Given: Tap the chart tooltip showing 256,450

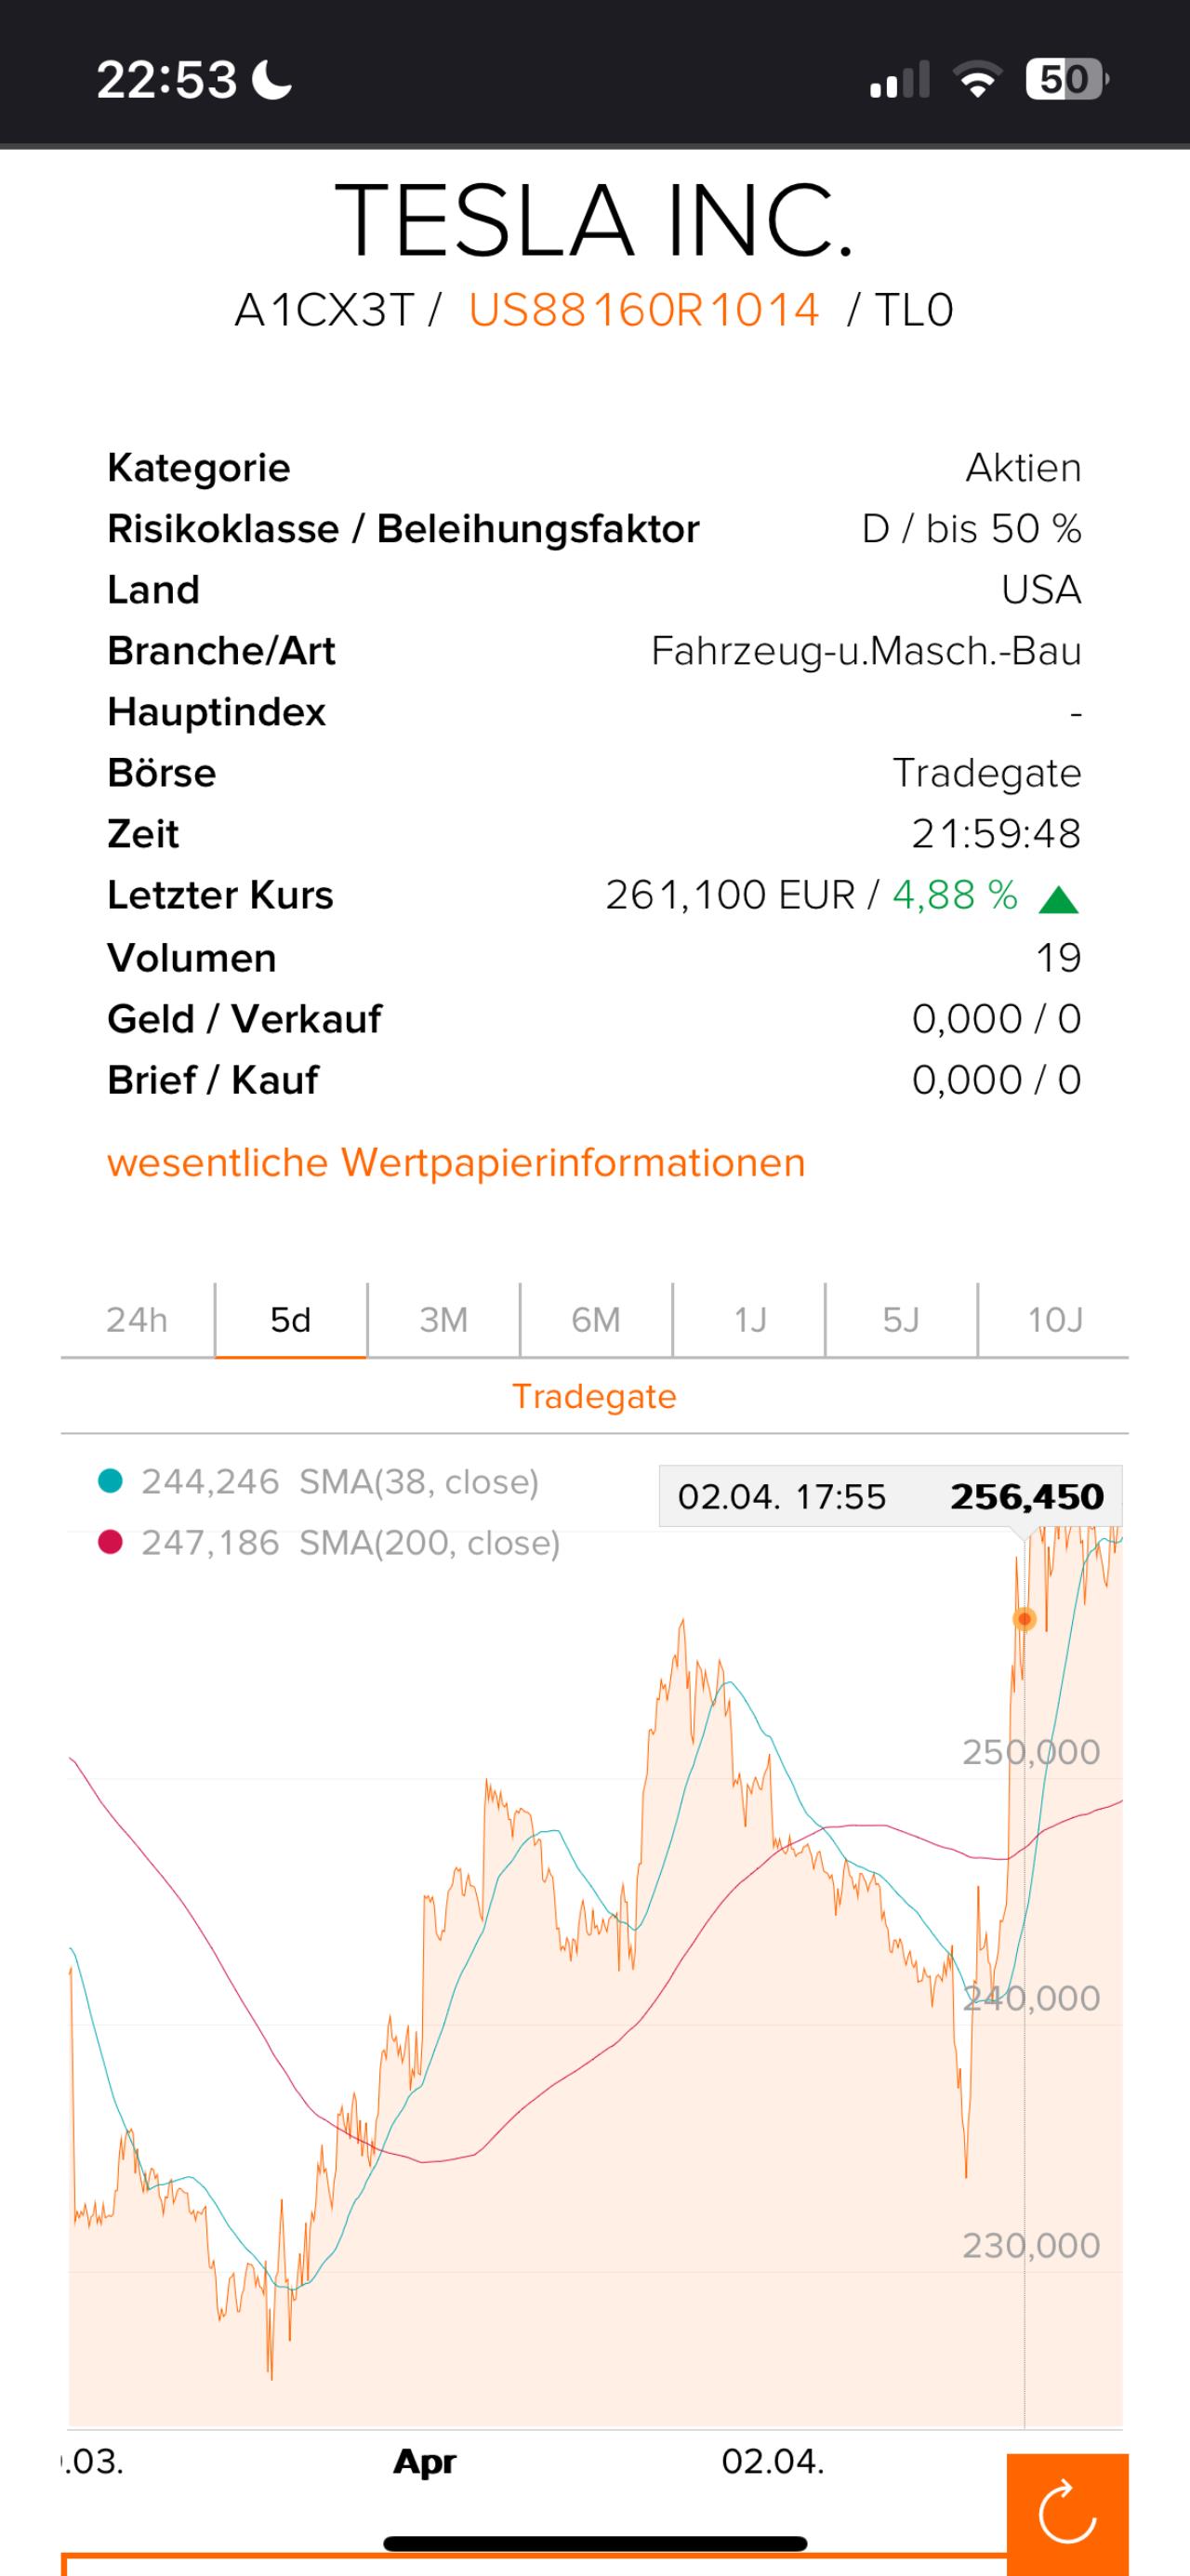Looking at the screenshot, I should coord(890,1496).
